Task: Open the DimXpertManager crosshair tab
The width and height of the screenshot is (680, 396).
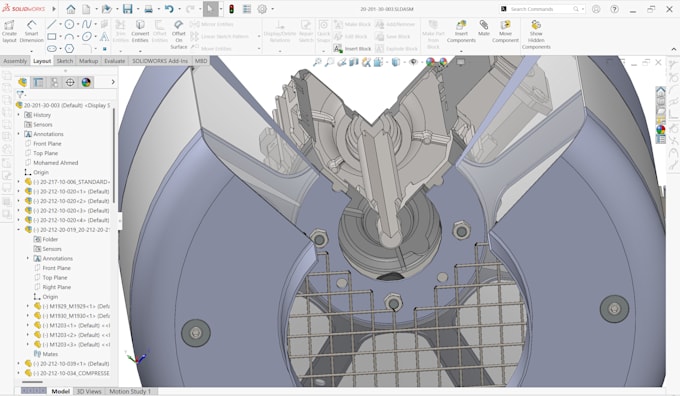Action: pyautogui.click(x=70, y=82)
